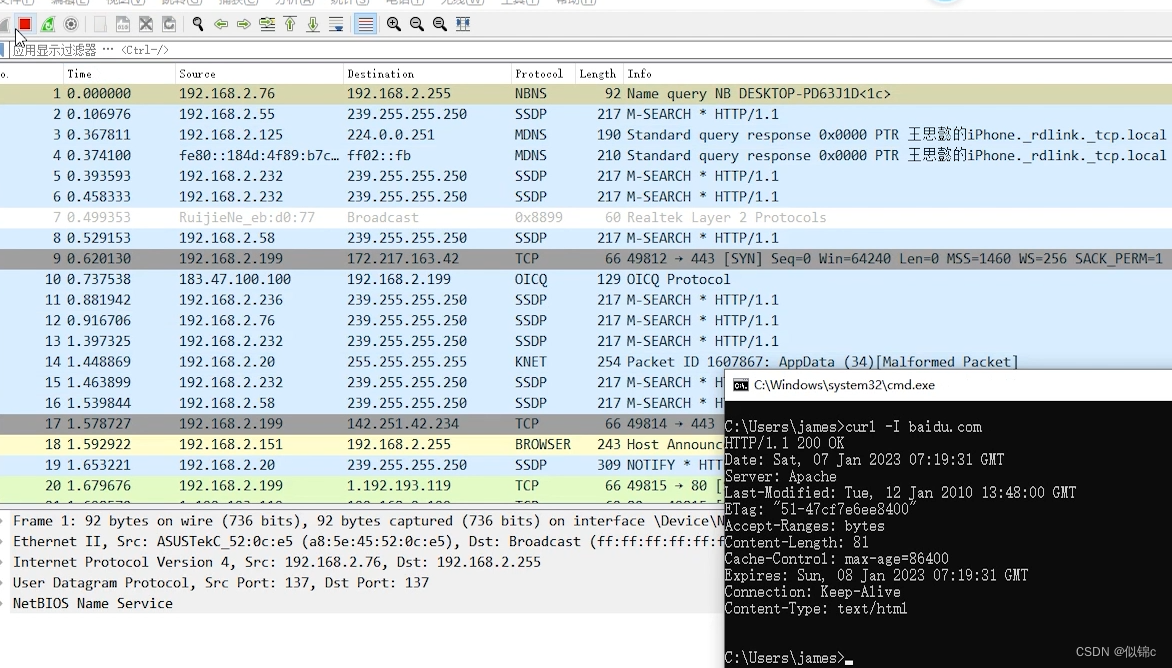Viewport: 1172px width, 668px height.
Task: Expand NetBIOS Name Service row
Action: (362, 603)
